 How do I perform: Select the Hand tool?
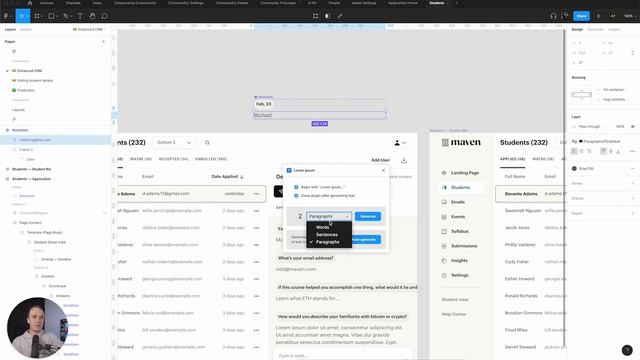[92, 16]
